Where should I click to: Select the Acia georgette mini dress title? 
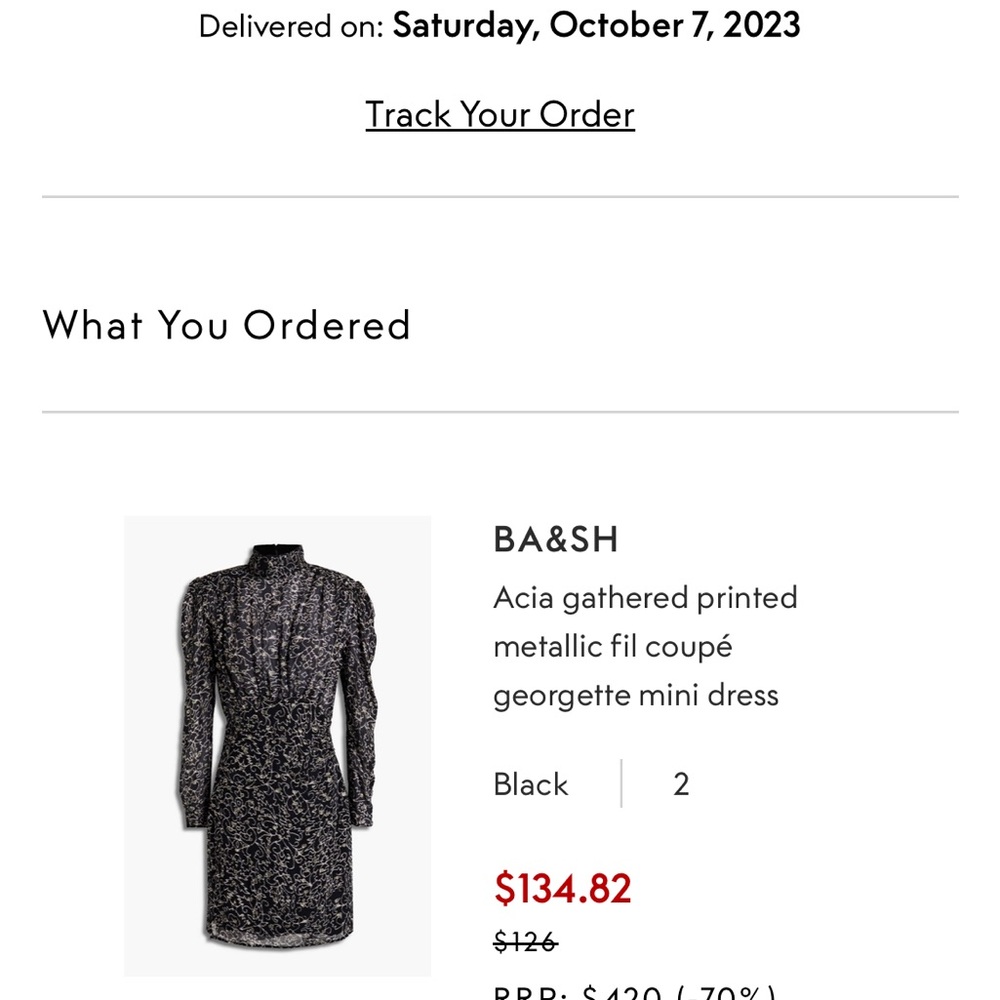point(645,645)
